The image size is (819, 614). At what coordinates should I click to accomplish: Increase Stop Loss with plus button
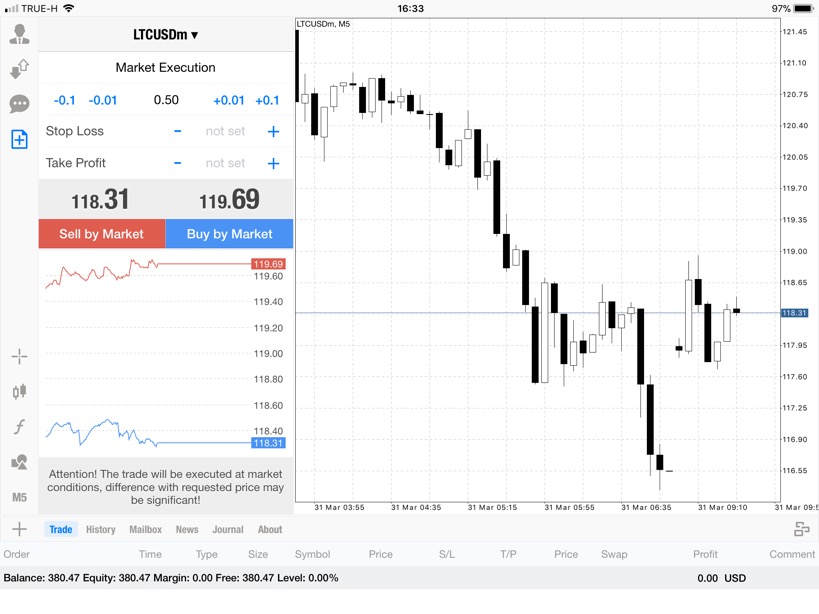coord(273,132)
